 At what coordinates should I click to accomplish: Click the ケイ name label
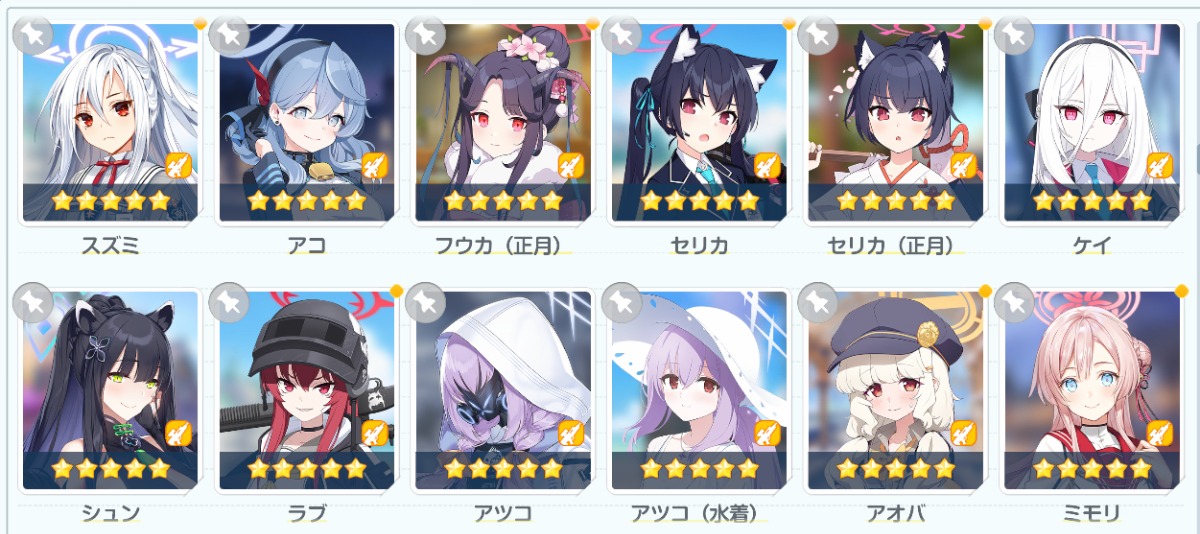(x=1090, y=245)
